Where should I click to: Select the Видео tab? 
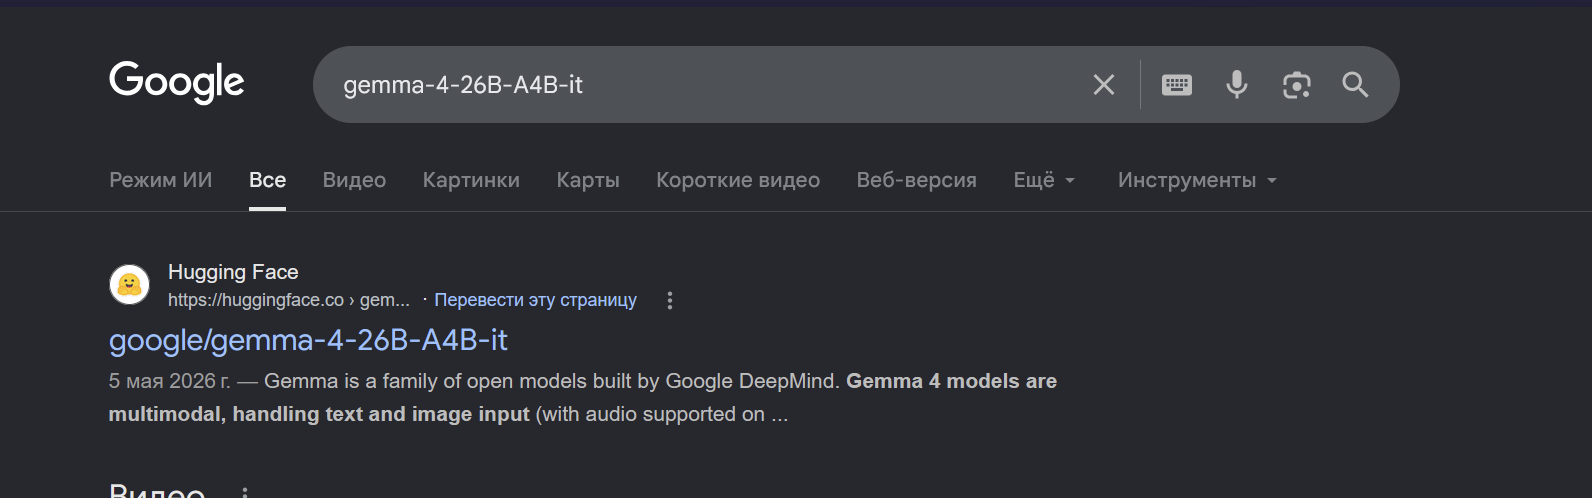click(354, 180)
